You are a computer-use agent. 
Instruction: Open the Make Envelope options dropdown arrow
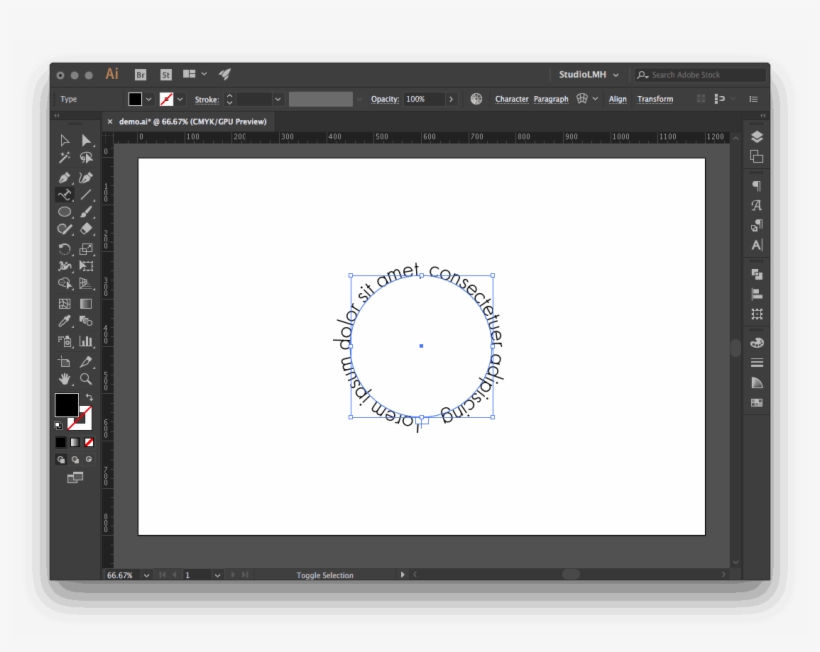click(595, 99)
